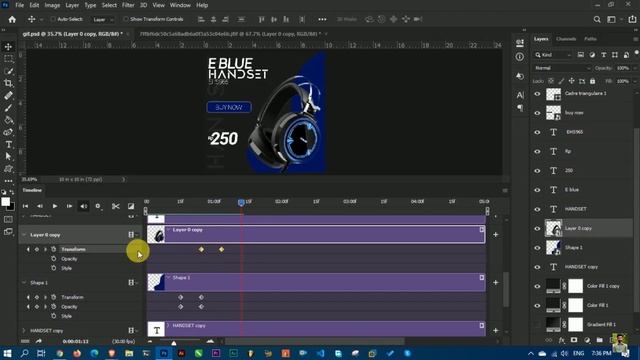Open the Search magnifier icon top right
This screenshot has width=640, height=360.
click(597, 19)
